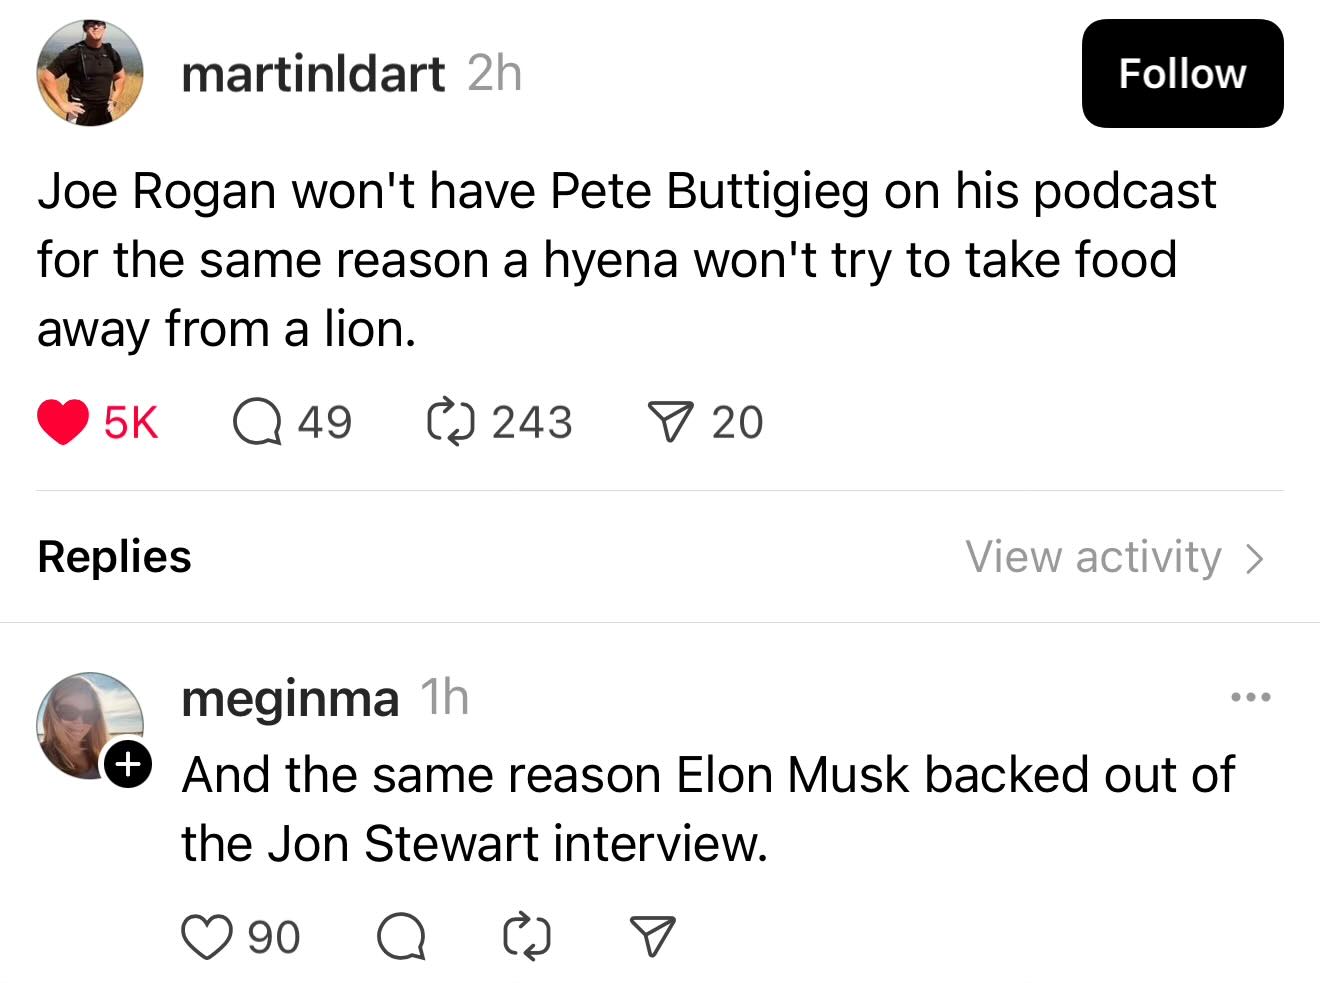
Task: Go to martinldart's username profile
Action: pos(313,74)
